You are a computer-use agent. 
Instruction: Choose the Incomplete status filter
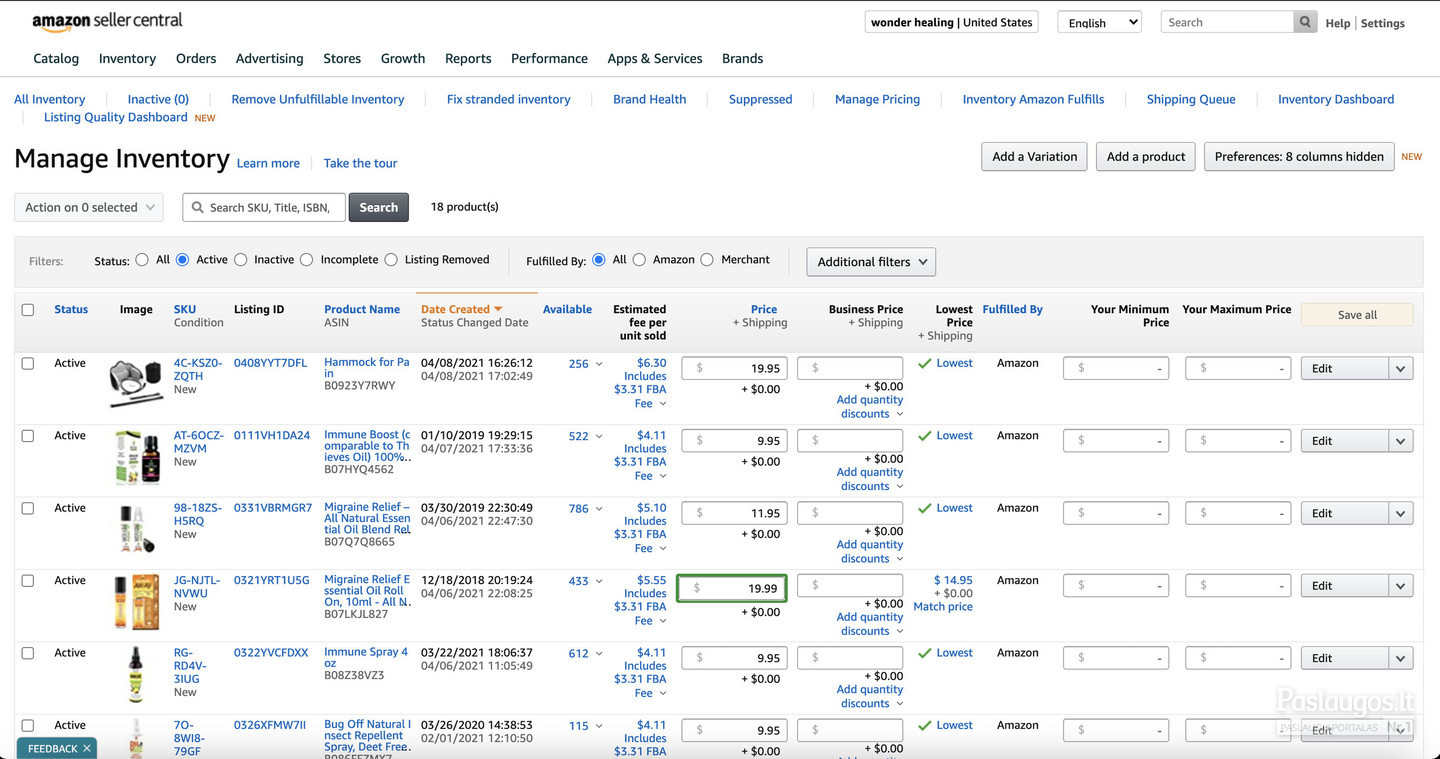(307, 260)
